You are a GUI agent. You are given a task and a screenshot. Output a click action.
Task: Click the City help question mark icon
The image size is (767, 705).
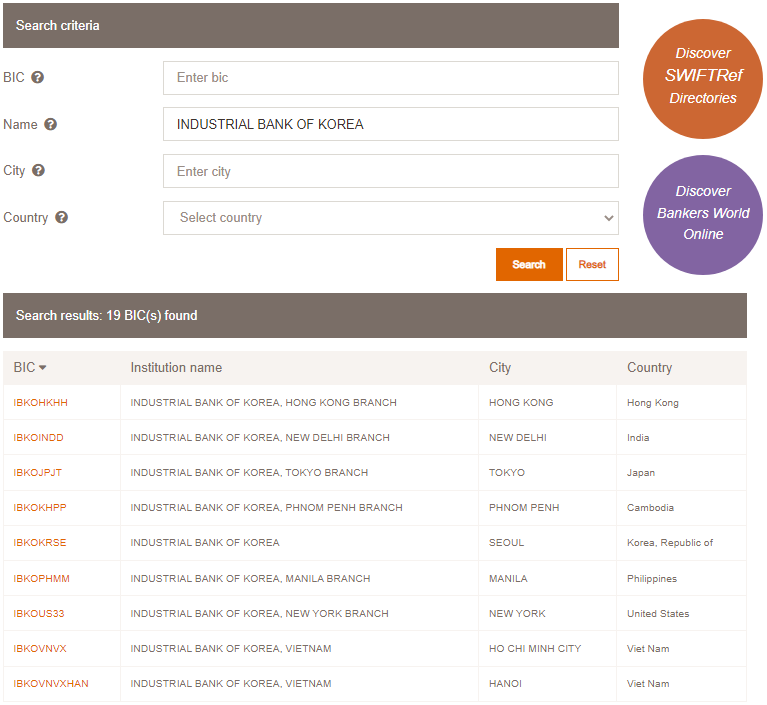(38, 170)
